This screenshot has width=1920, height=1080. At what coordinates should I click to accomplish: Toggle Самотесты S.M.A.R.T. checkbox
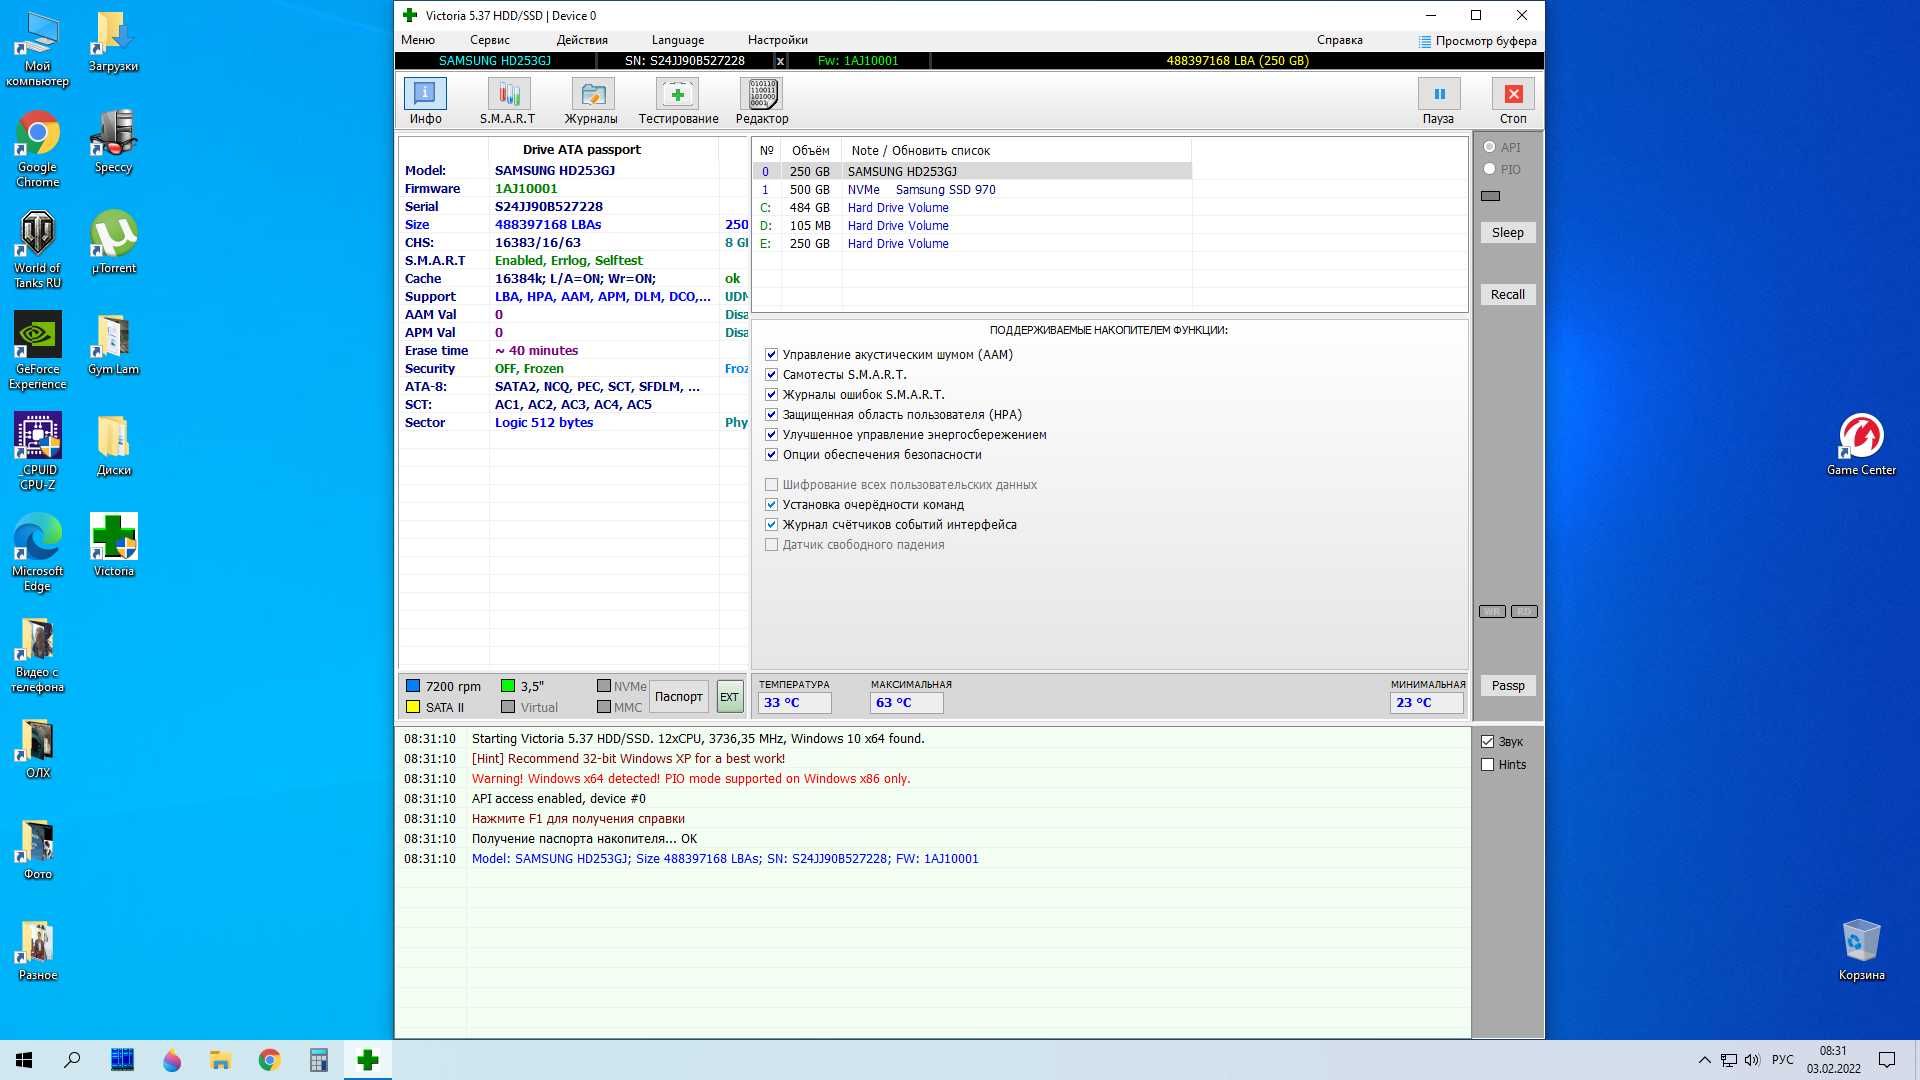pyautogui.click(x=771, y=375)
